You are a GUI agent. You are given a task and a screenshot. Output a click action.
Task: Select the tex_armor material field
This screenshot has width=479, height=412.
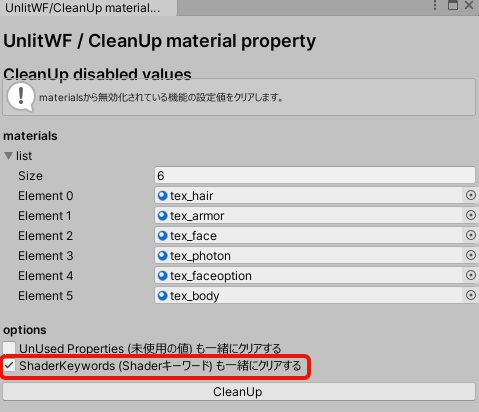309,216
